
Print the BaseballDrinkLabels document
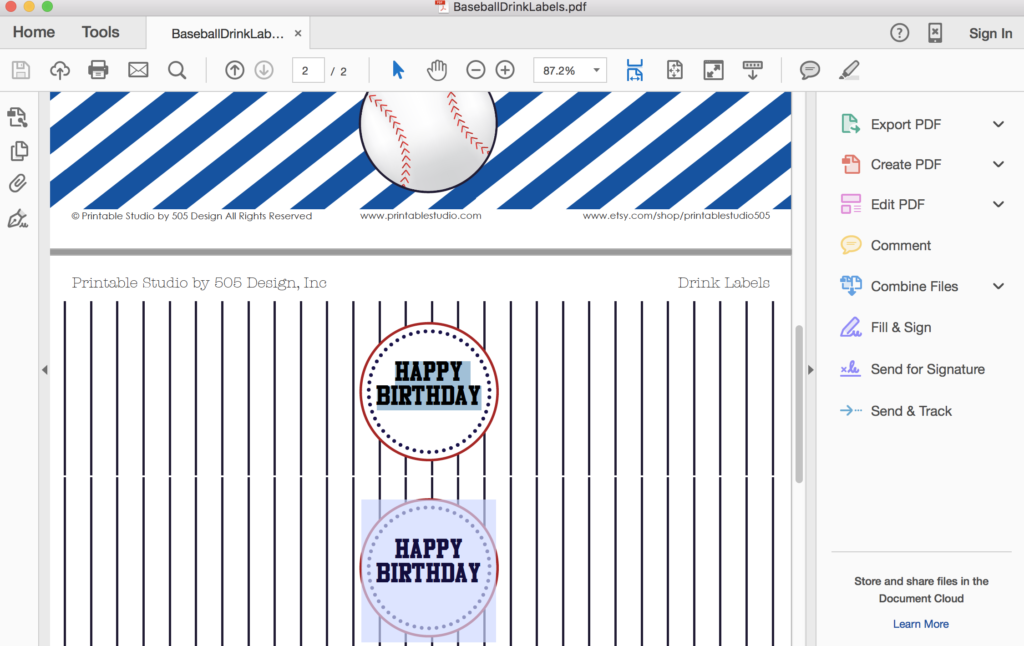97,70
